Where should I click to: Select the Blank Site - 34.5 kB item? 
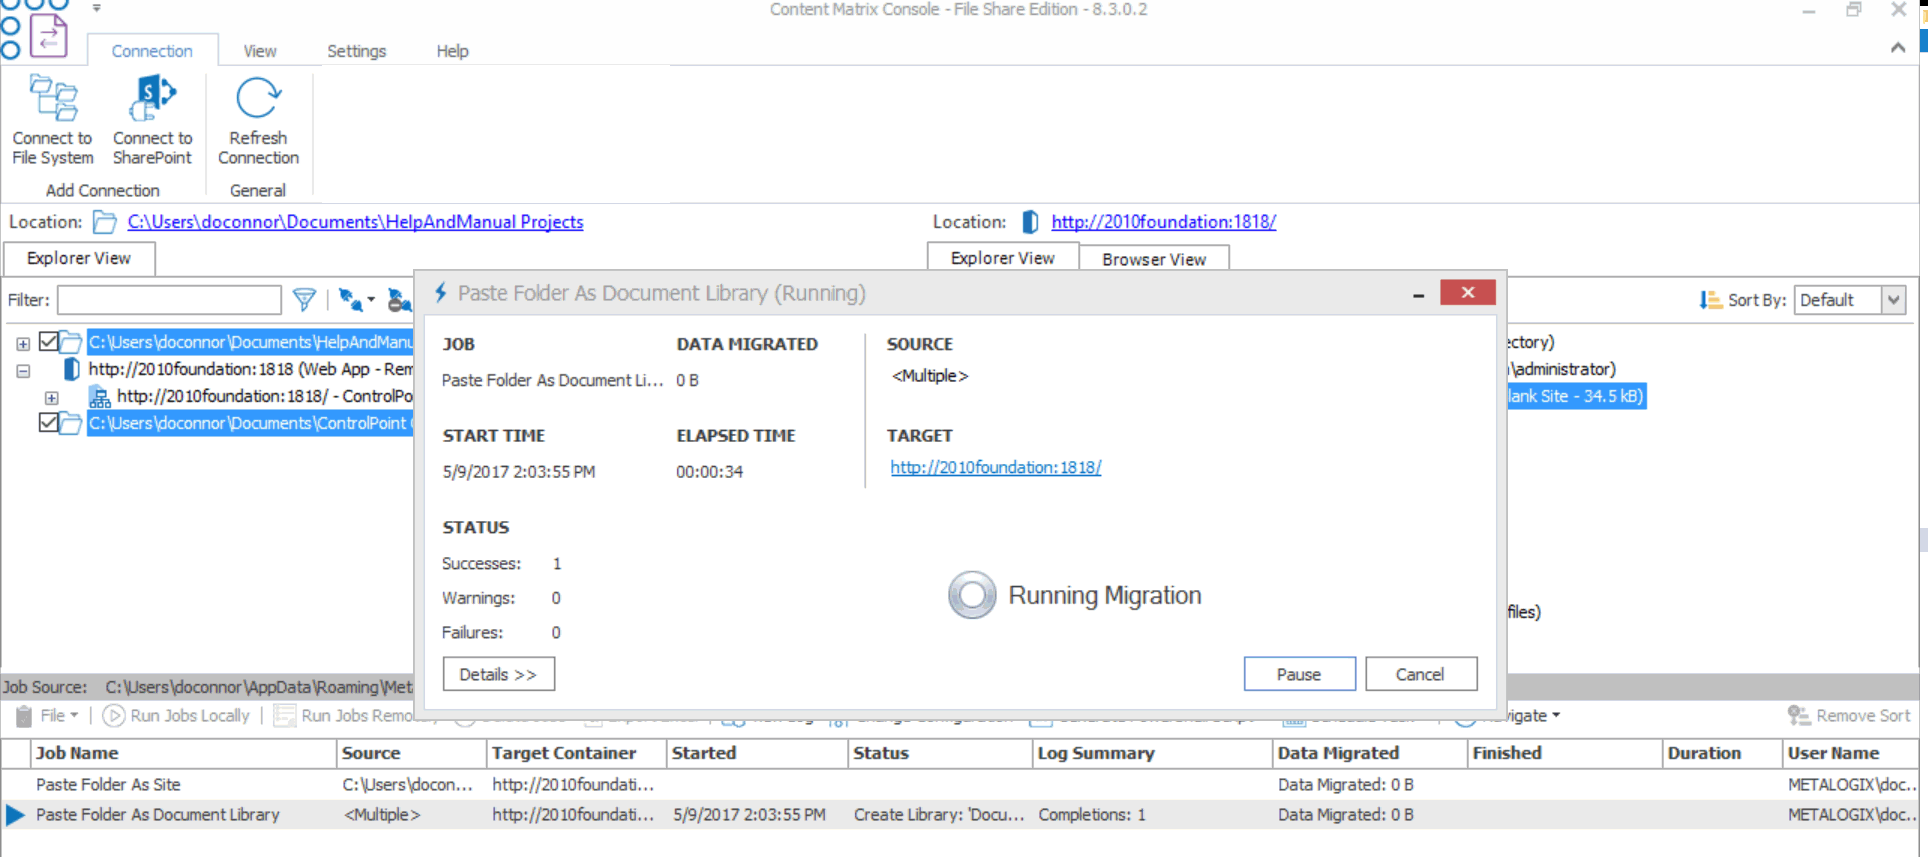point(1575,396)
